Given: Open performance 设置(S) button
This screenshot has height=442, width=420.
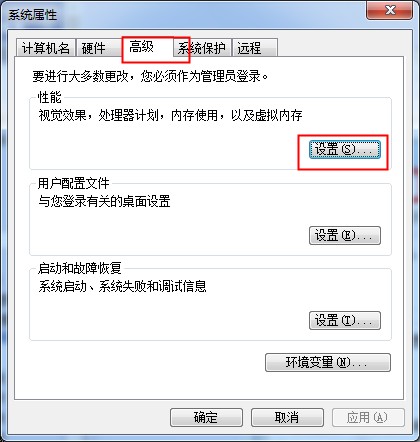Looking at the screenshot, I should 345,149.
